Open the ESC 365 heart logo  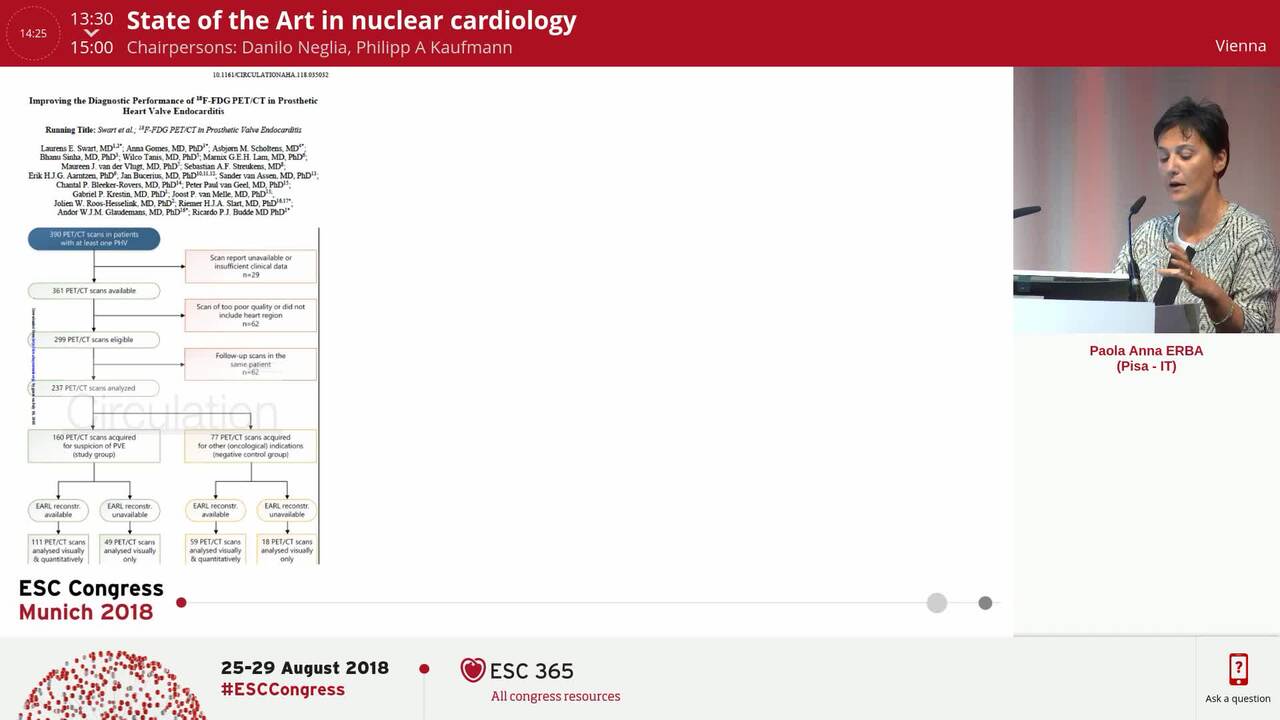tap(473, 670)
